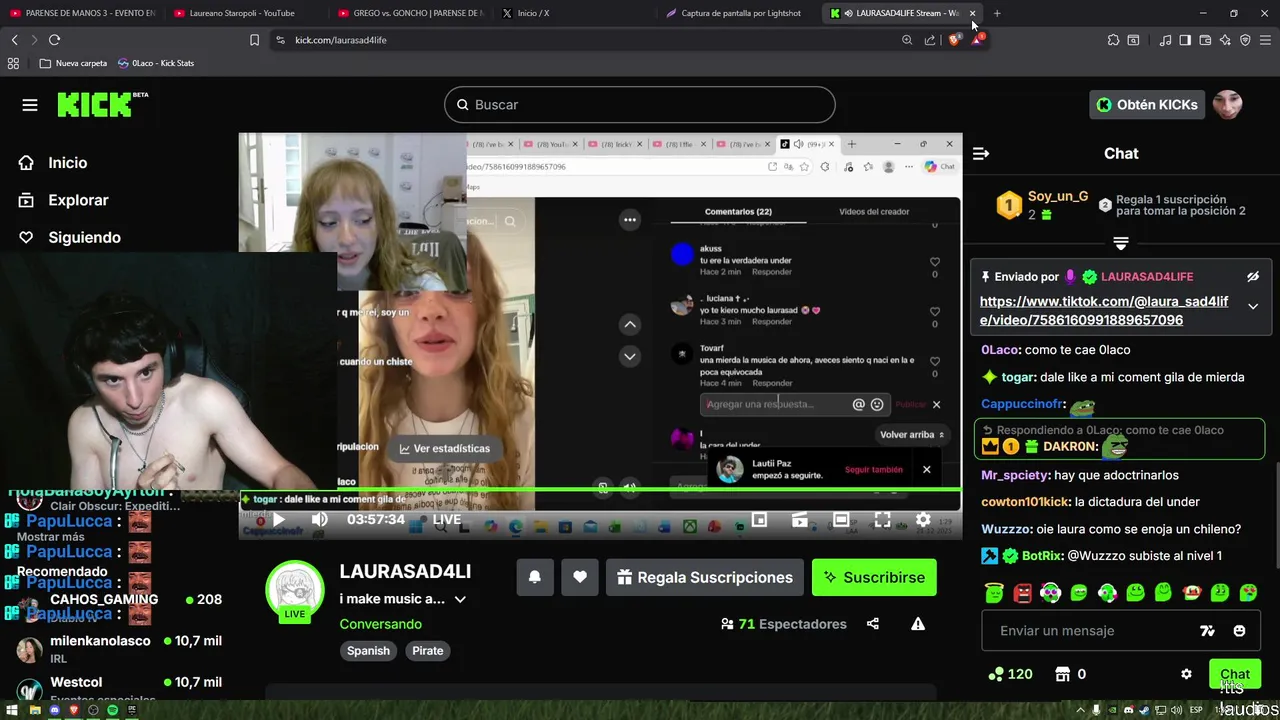Screen dimensions: 1280x720
Task: Hide the pinned message
Action: 1253,277
